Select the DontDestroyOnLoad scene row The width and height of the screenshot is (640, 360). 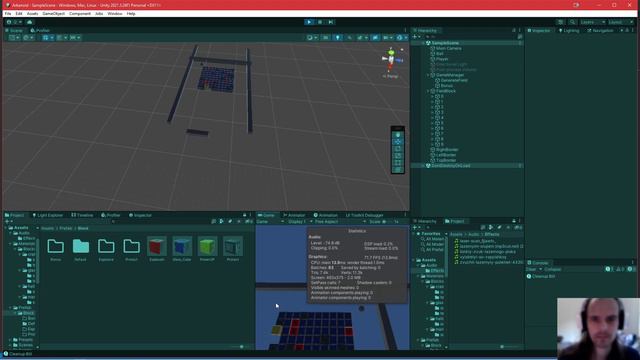pos(468,166)
